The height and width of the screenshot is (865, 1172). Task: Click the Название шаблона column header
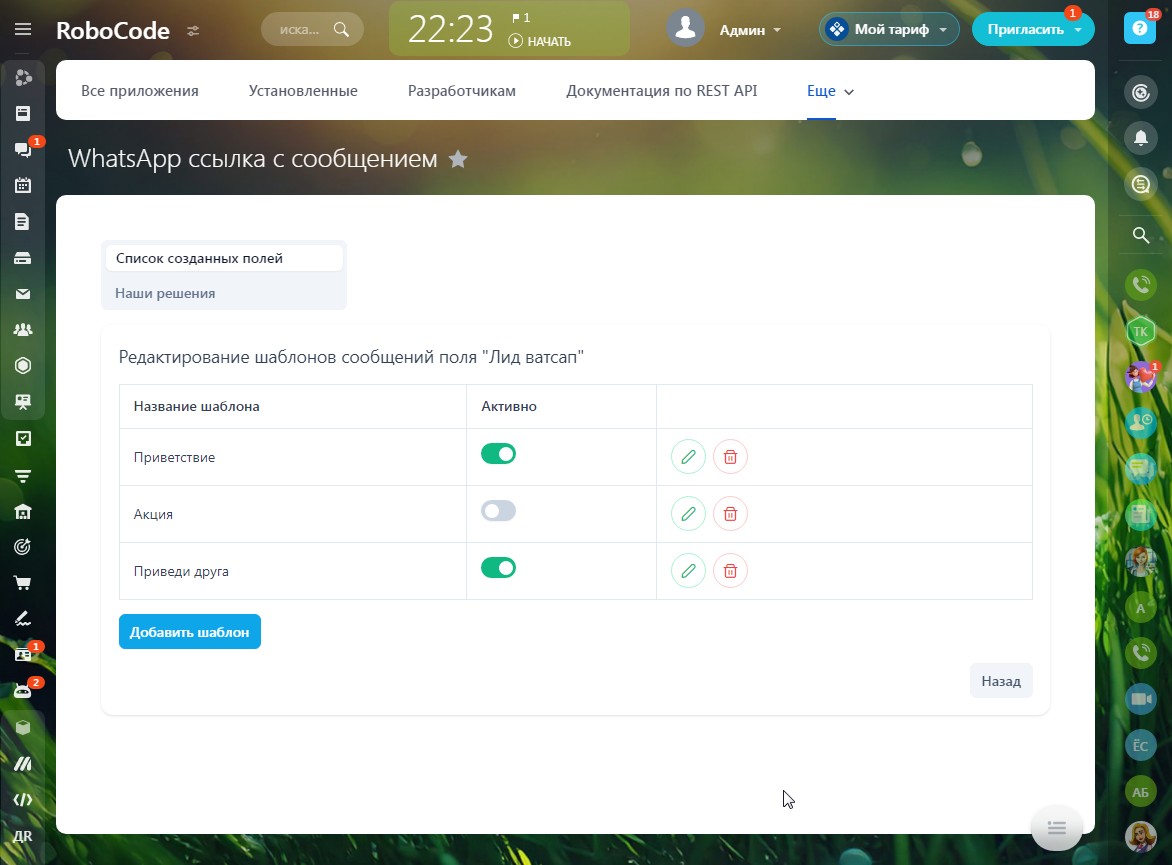click(197, 406)
